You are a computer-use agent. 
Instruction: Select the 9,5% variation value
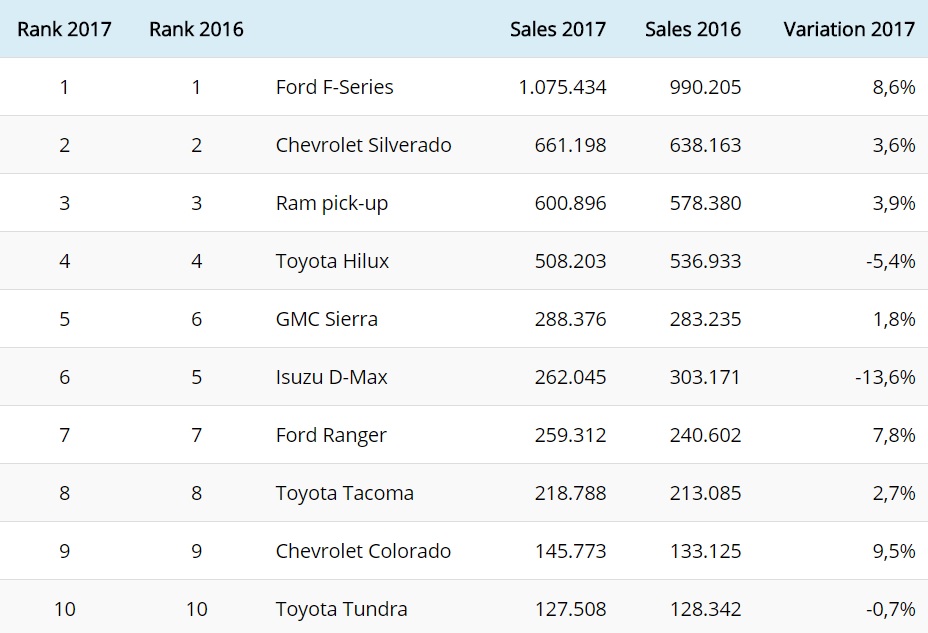pos(892,551)
